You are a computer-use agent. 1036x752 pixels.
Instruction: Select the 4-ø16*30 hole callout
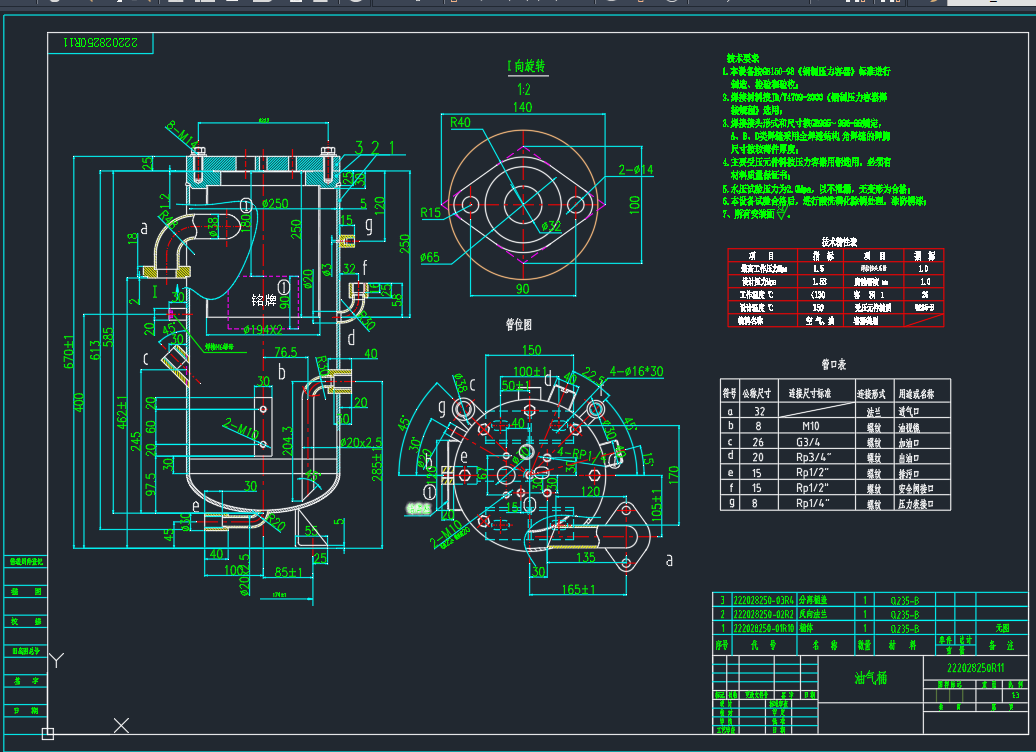636,371
